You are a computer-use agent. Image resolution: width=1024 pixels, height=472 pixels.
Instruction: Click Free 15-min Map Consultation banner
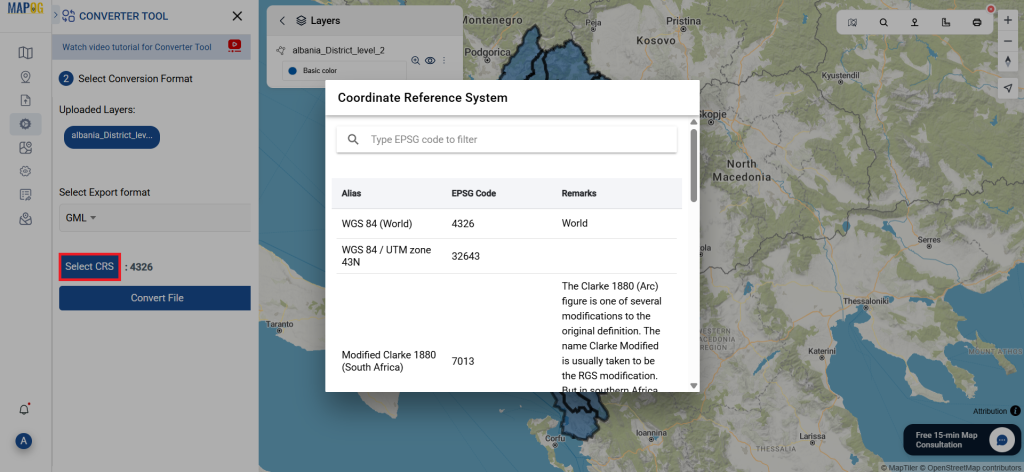(962, 440)
